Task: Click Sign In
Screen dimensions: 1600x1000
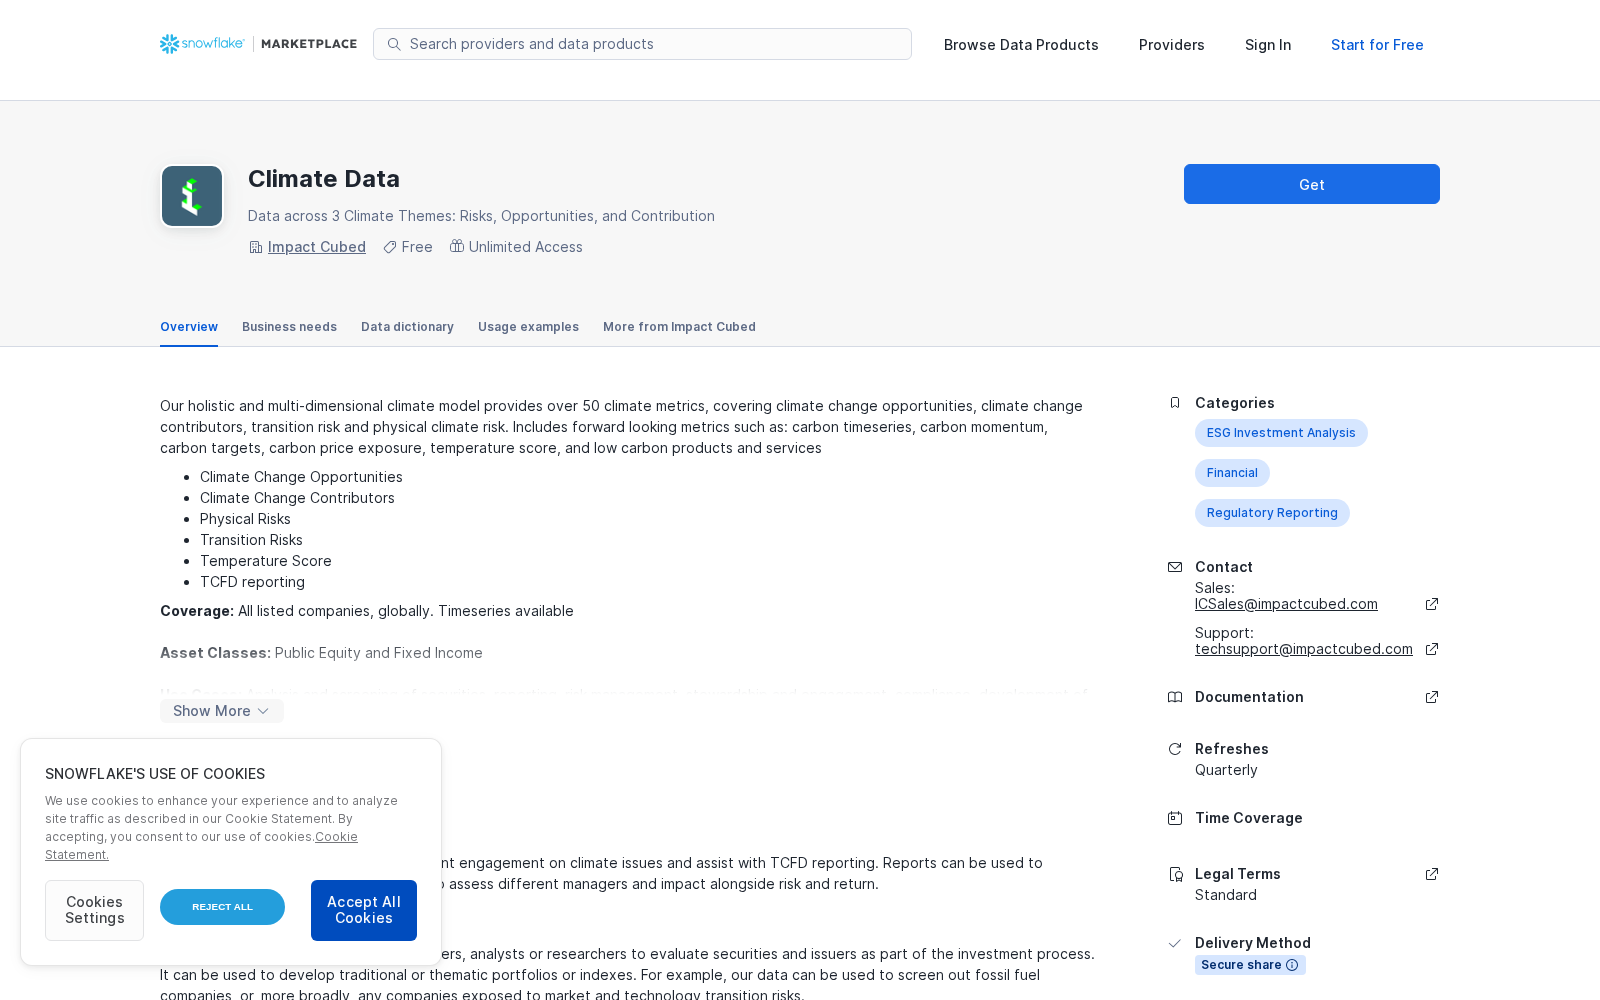Action: point(1268,45)
